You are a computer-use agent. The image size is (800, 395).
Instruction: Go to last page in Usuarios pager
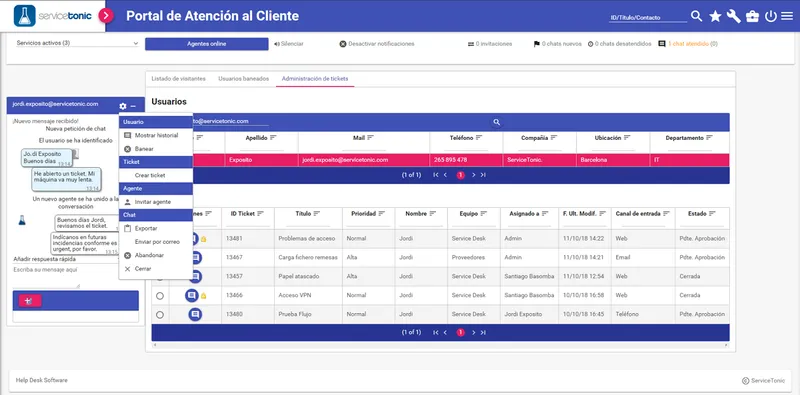point(483,175)
